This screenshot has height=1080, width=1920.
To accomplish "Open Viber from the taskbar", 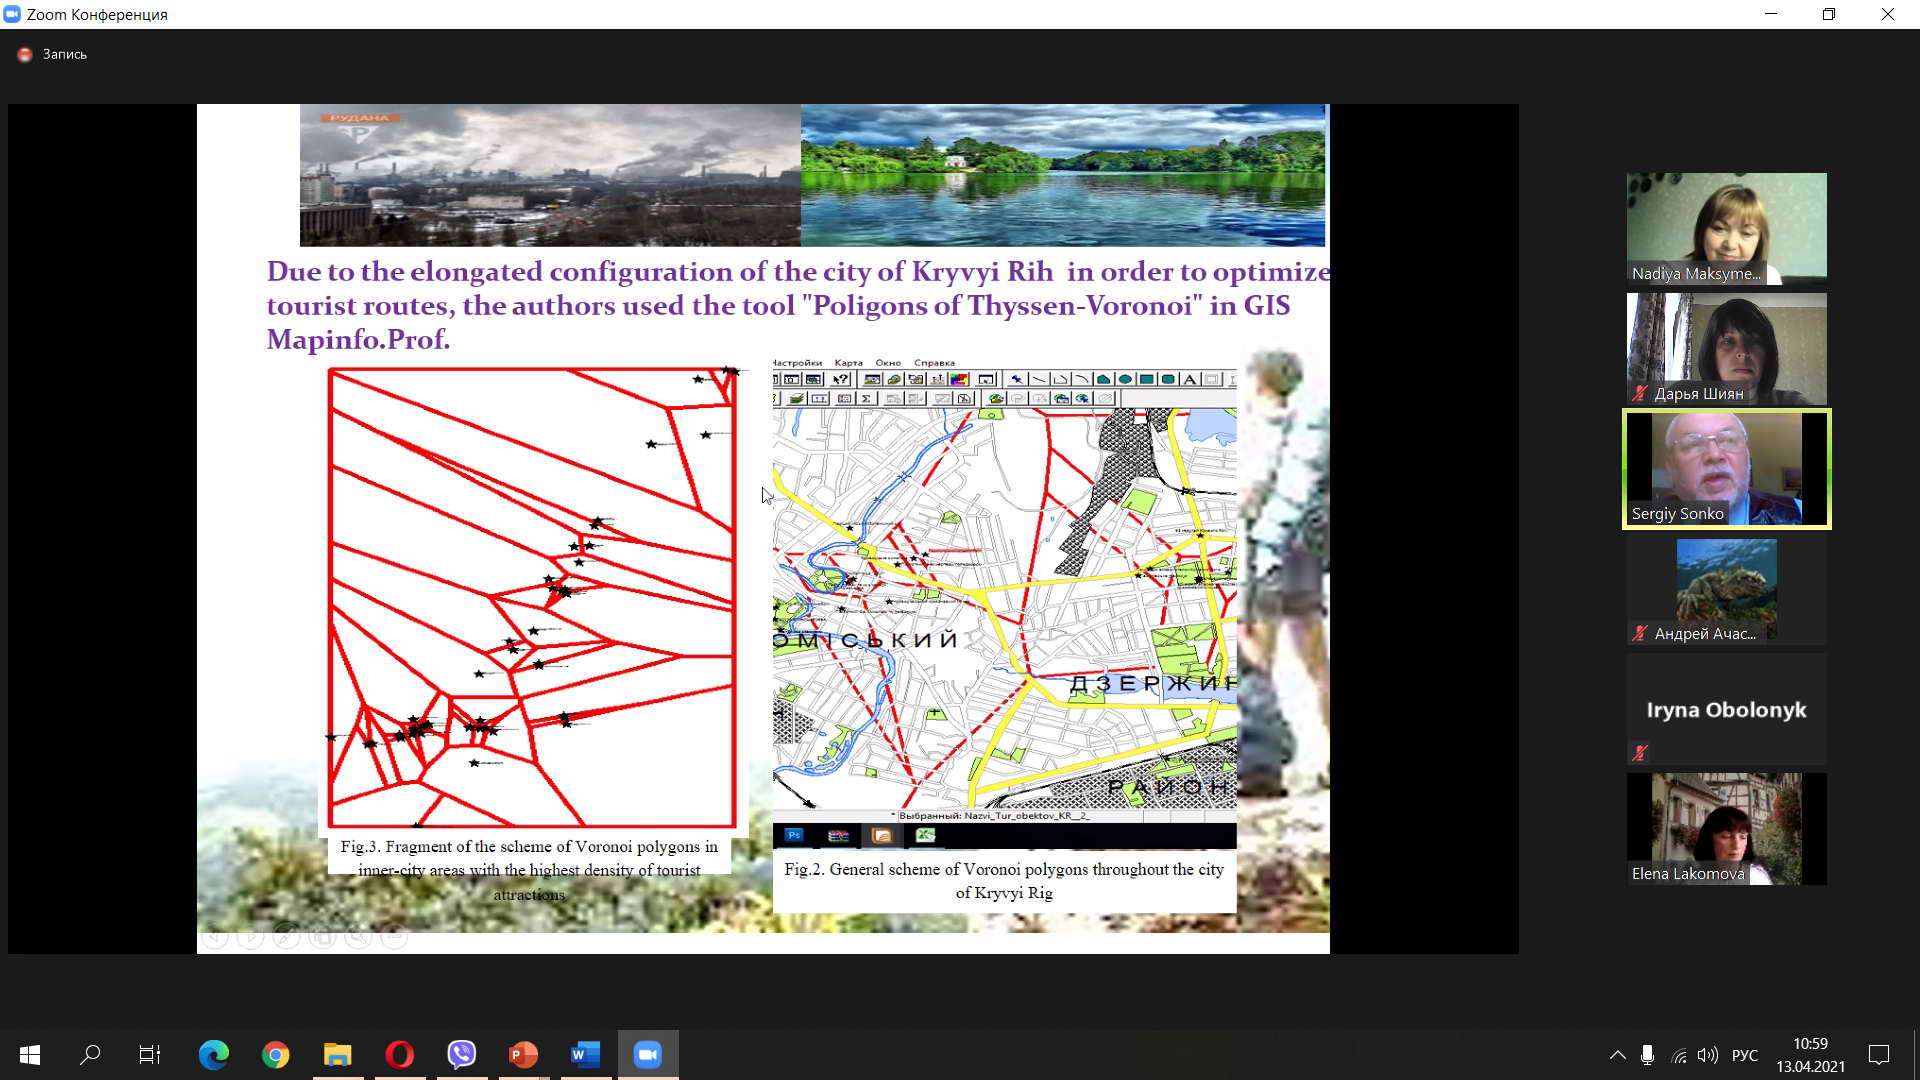I will [x=461, y=1055].
